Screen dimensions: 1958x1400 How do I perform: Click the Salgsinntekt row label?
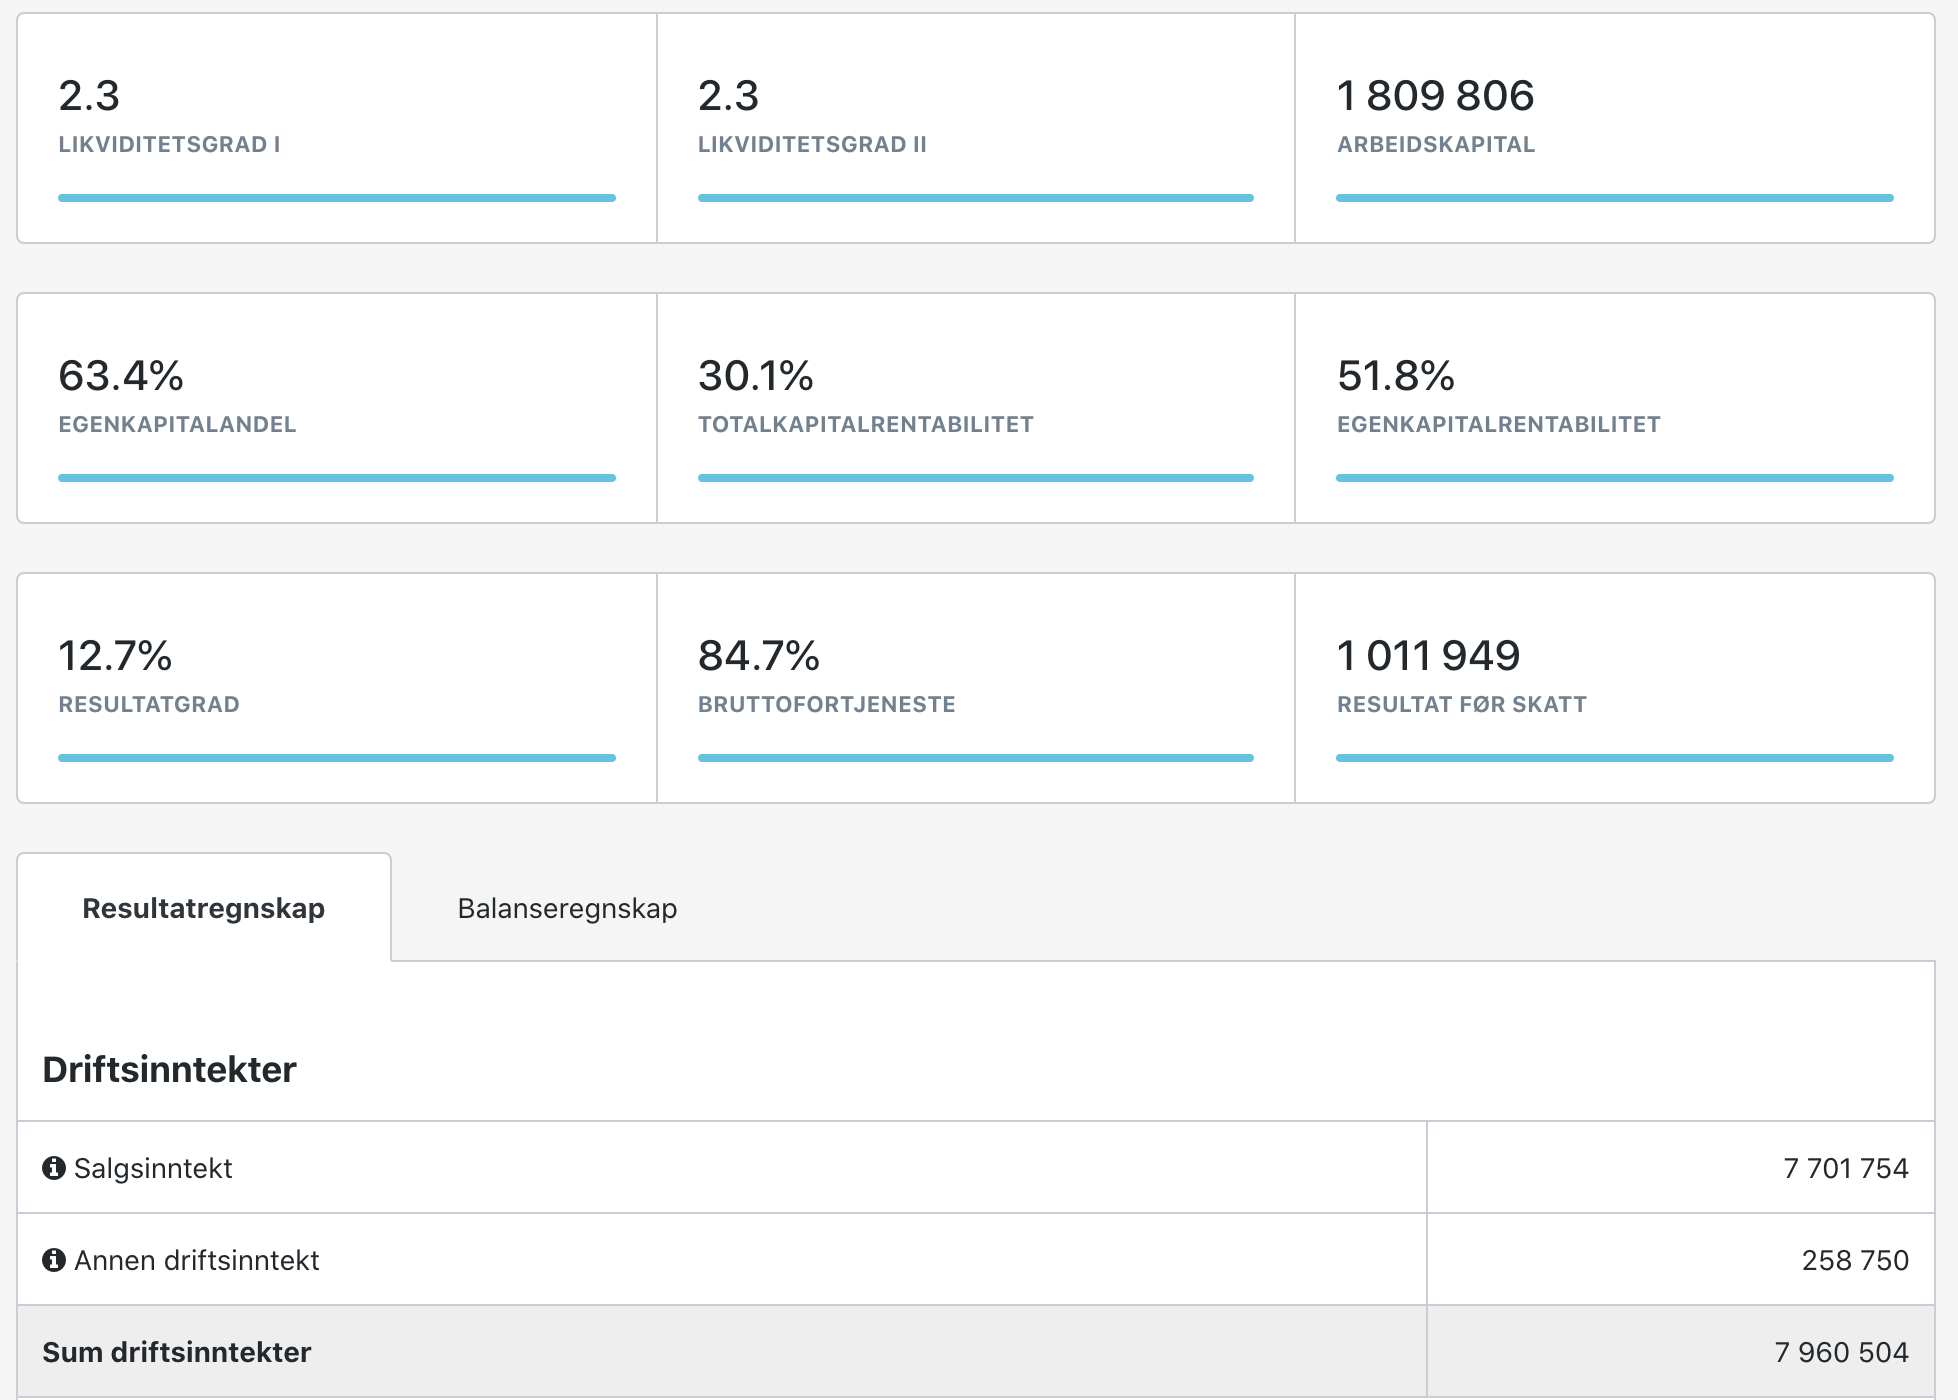tap(153, 1168)
